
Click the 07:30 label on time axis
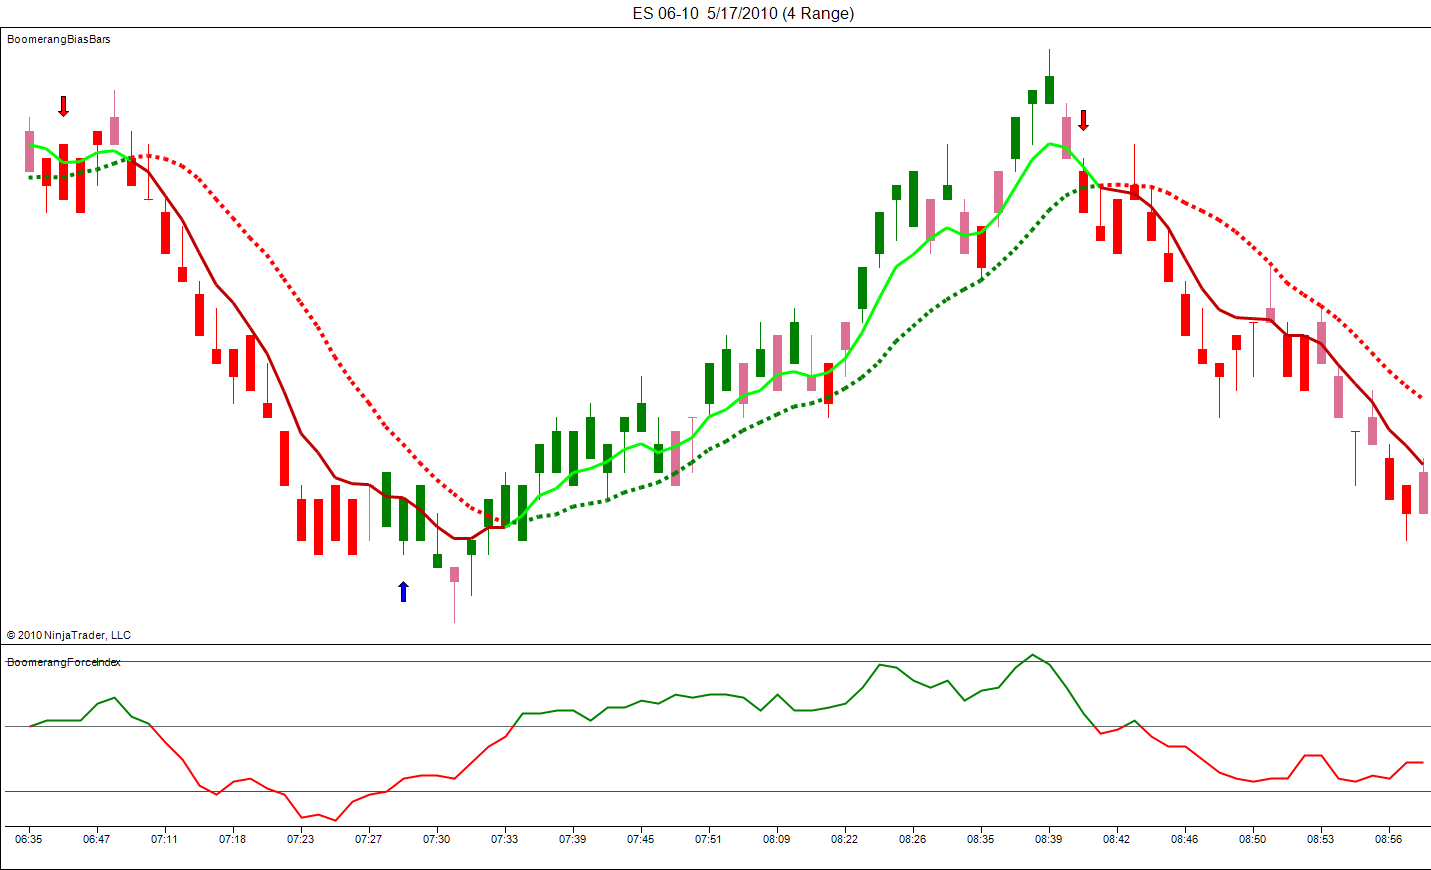click(437, 839)
